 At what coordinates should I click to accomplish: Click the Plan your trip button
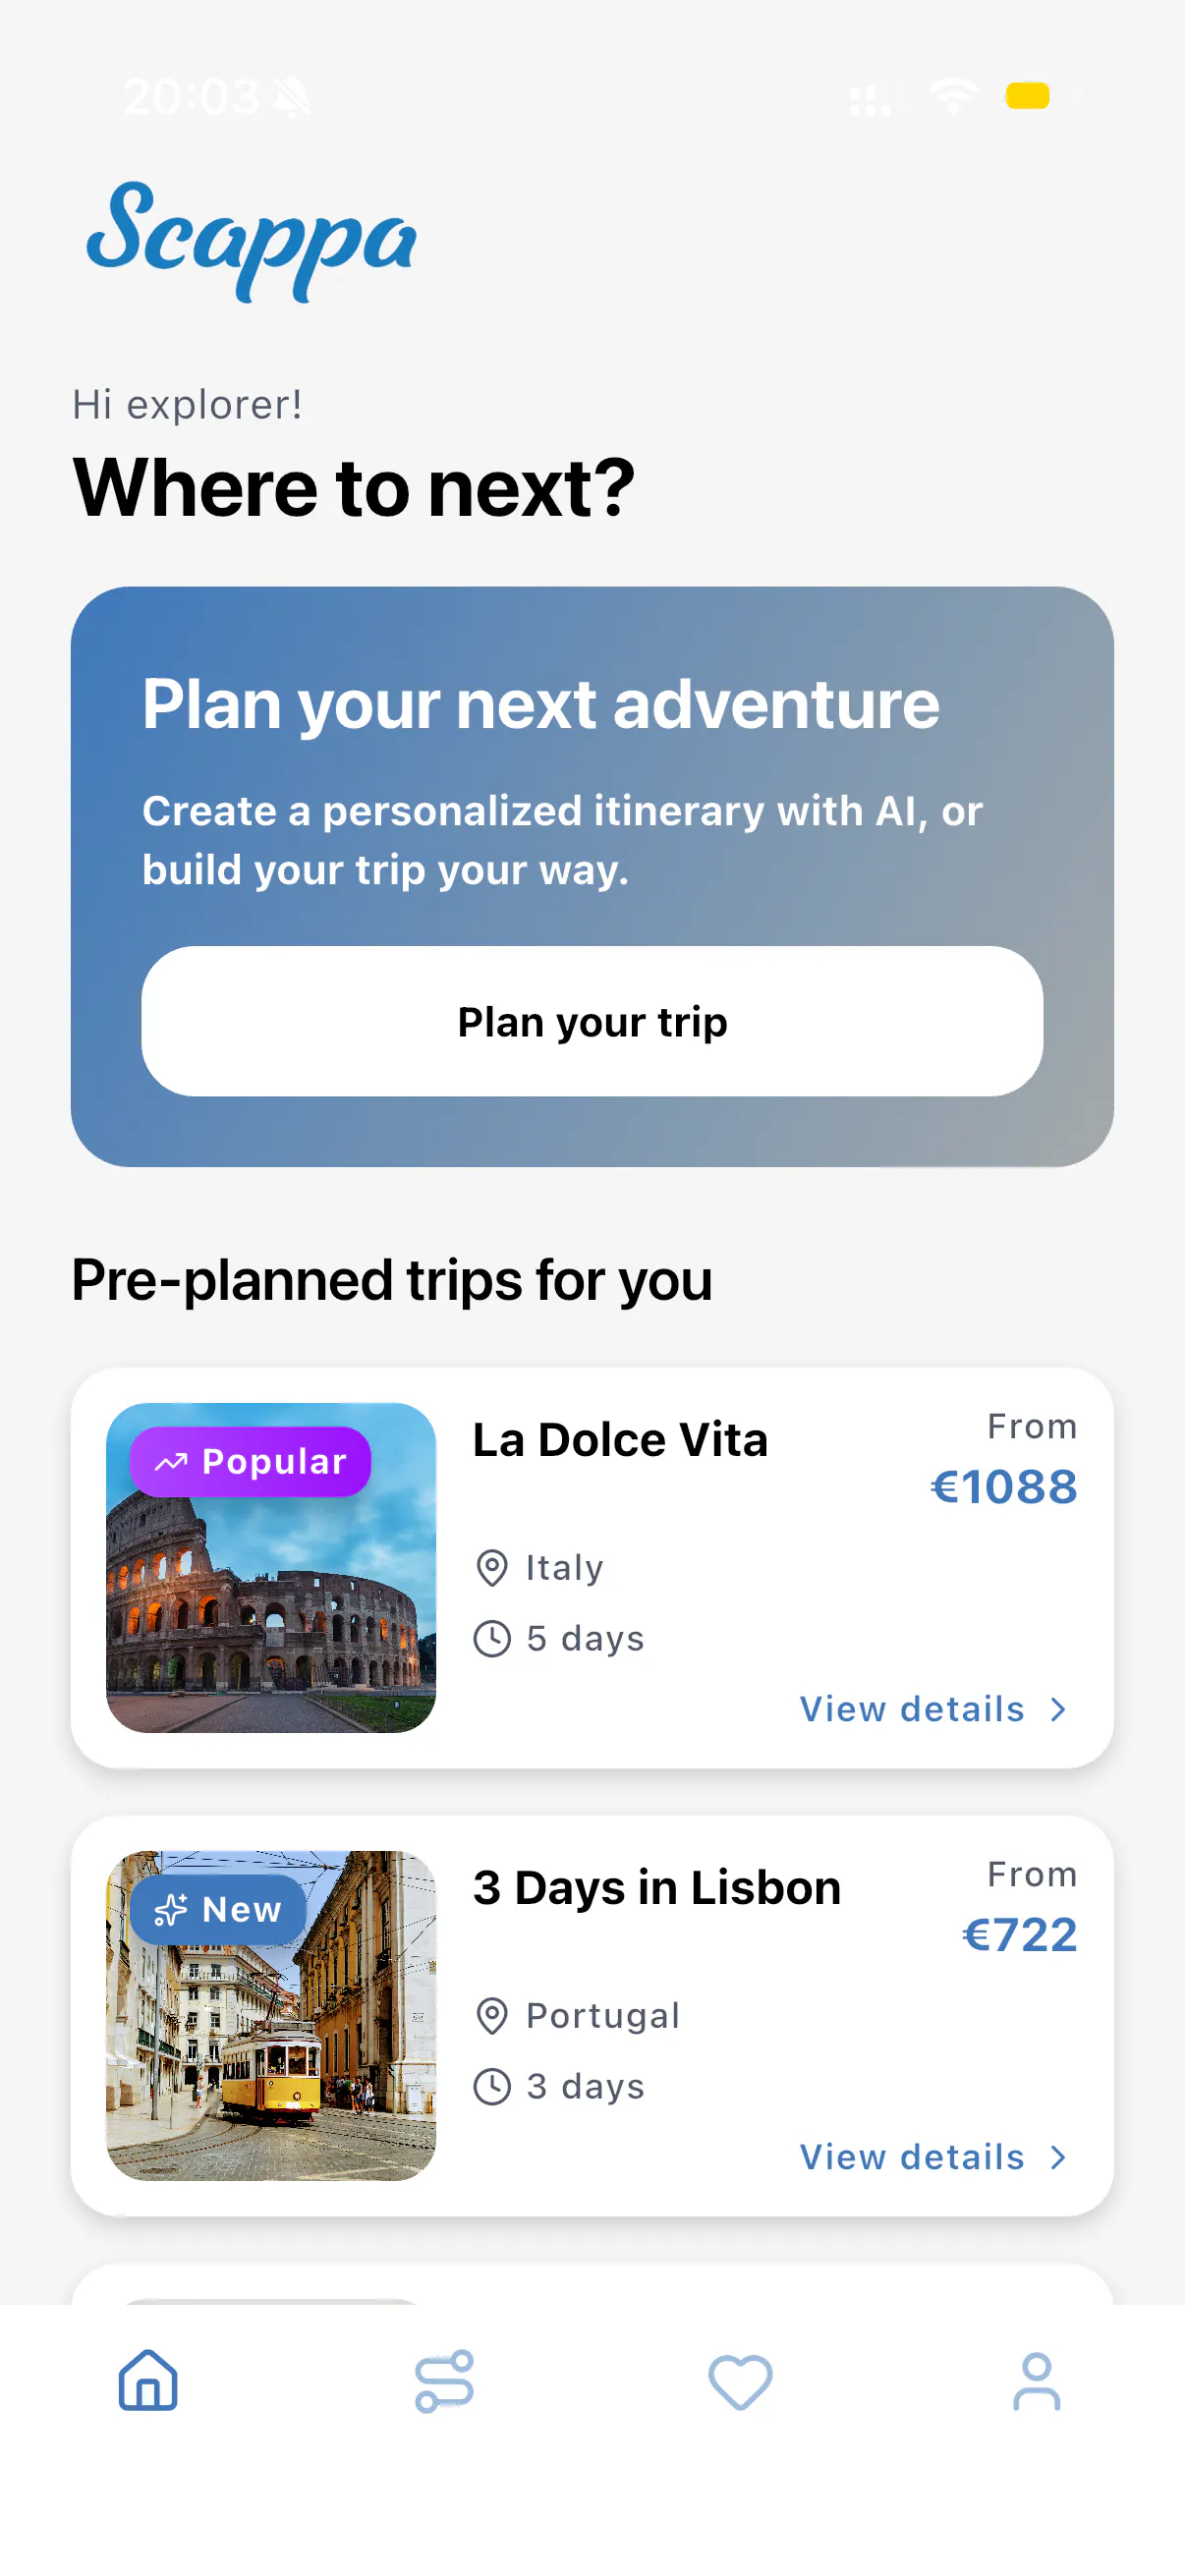(x=592, y=1021)
